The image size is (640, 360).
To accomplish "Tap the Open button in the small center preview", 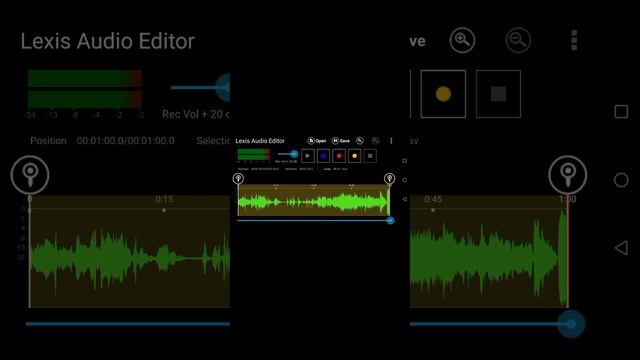I will point(317,141).
